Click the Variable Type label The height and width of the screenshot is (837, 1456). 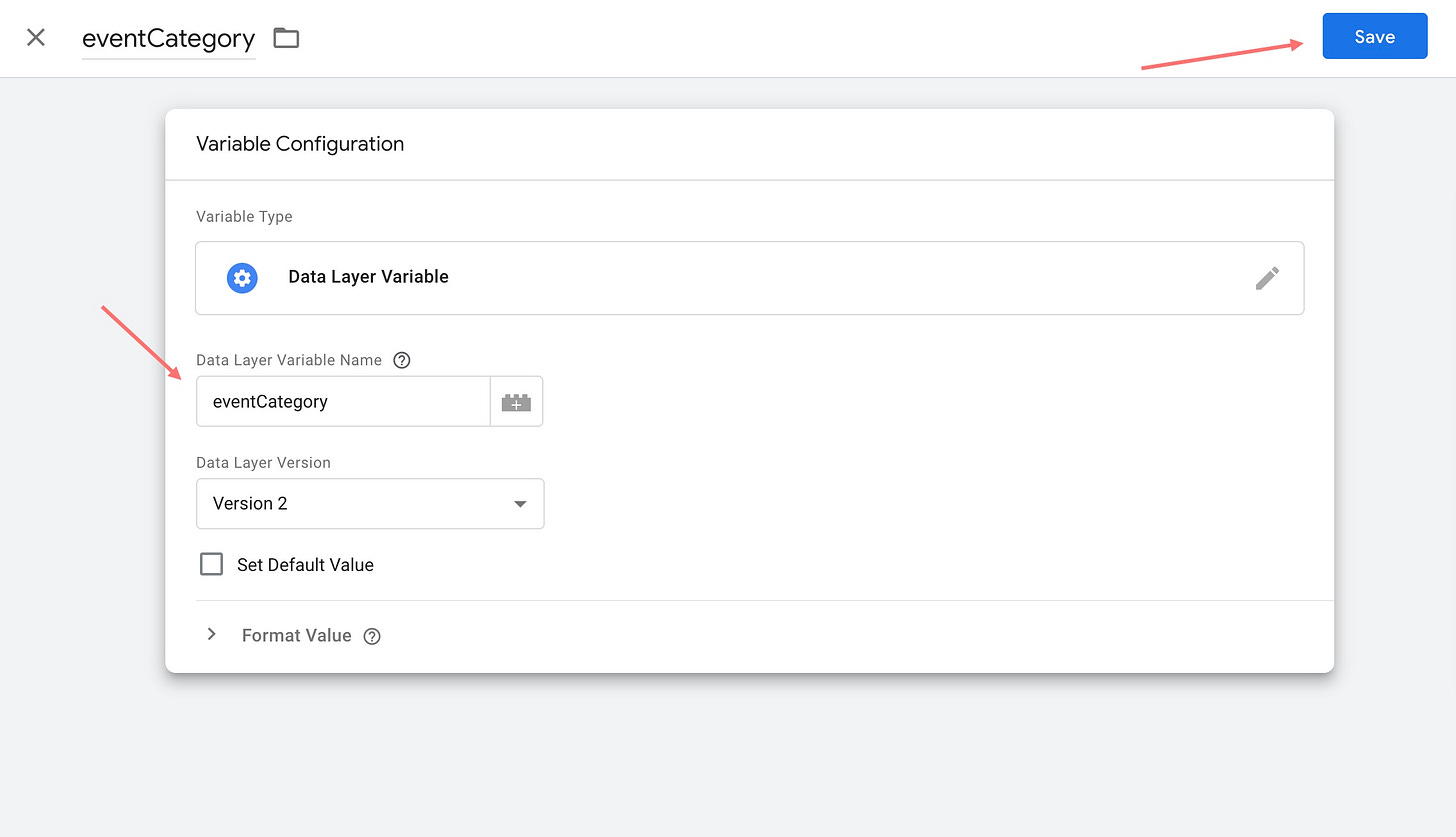(x=244, y=216)
